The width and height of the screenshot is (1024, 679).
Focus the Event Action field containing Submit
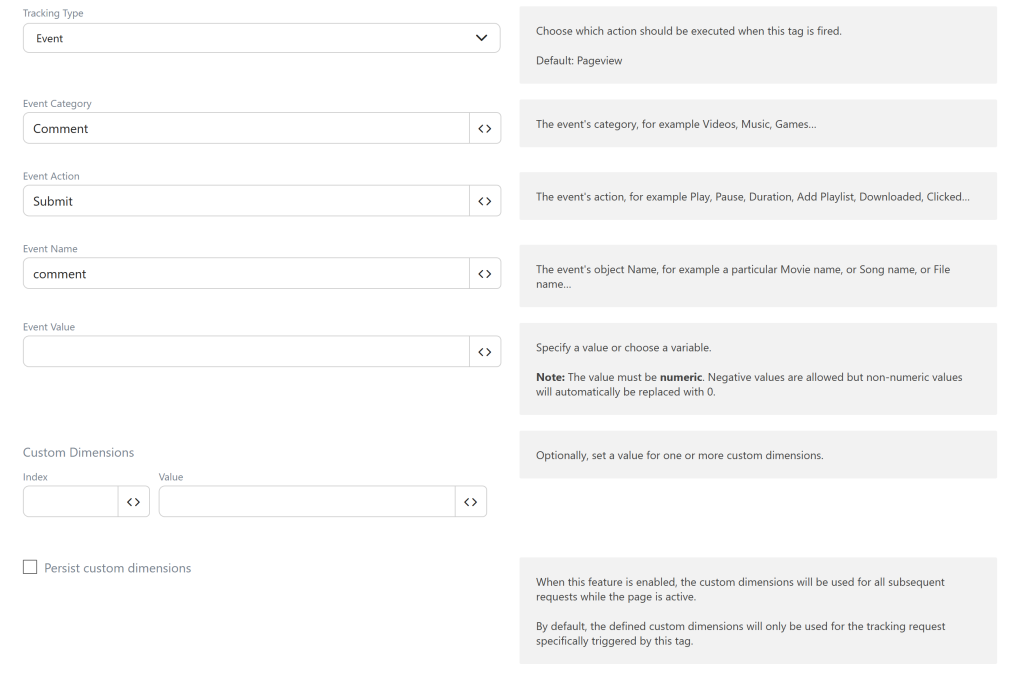(x=246, y=201)
